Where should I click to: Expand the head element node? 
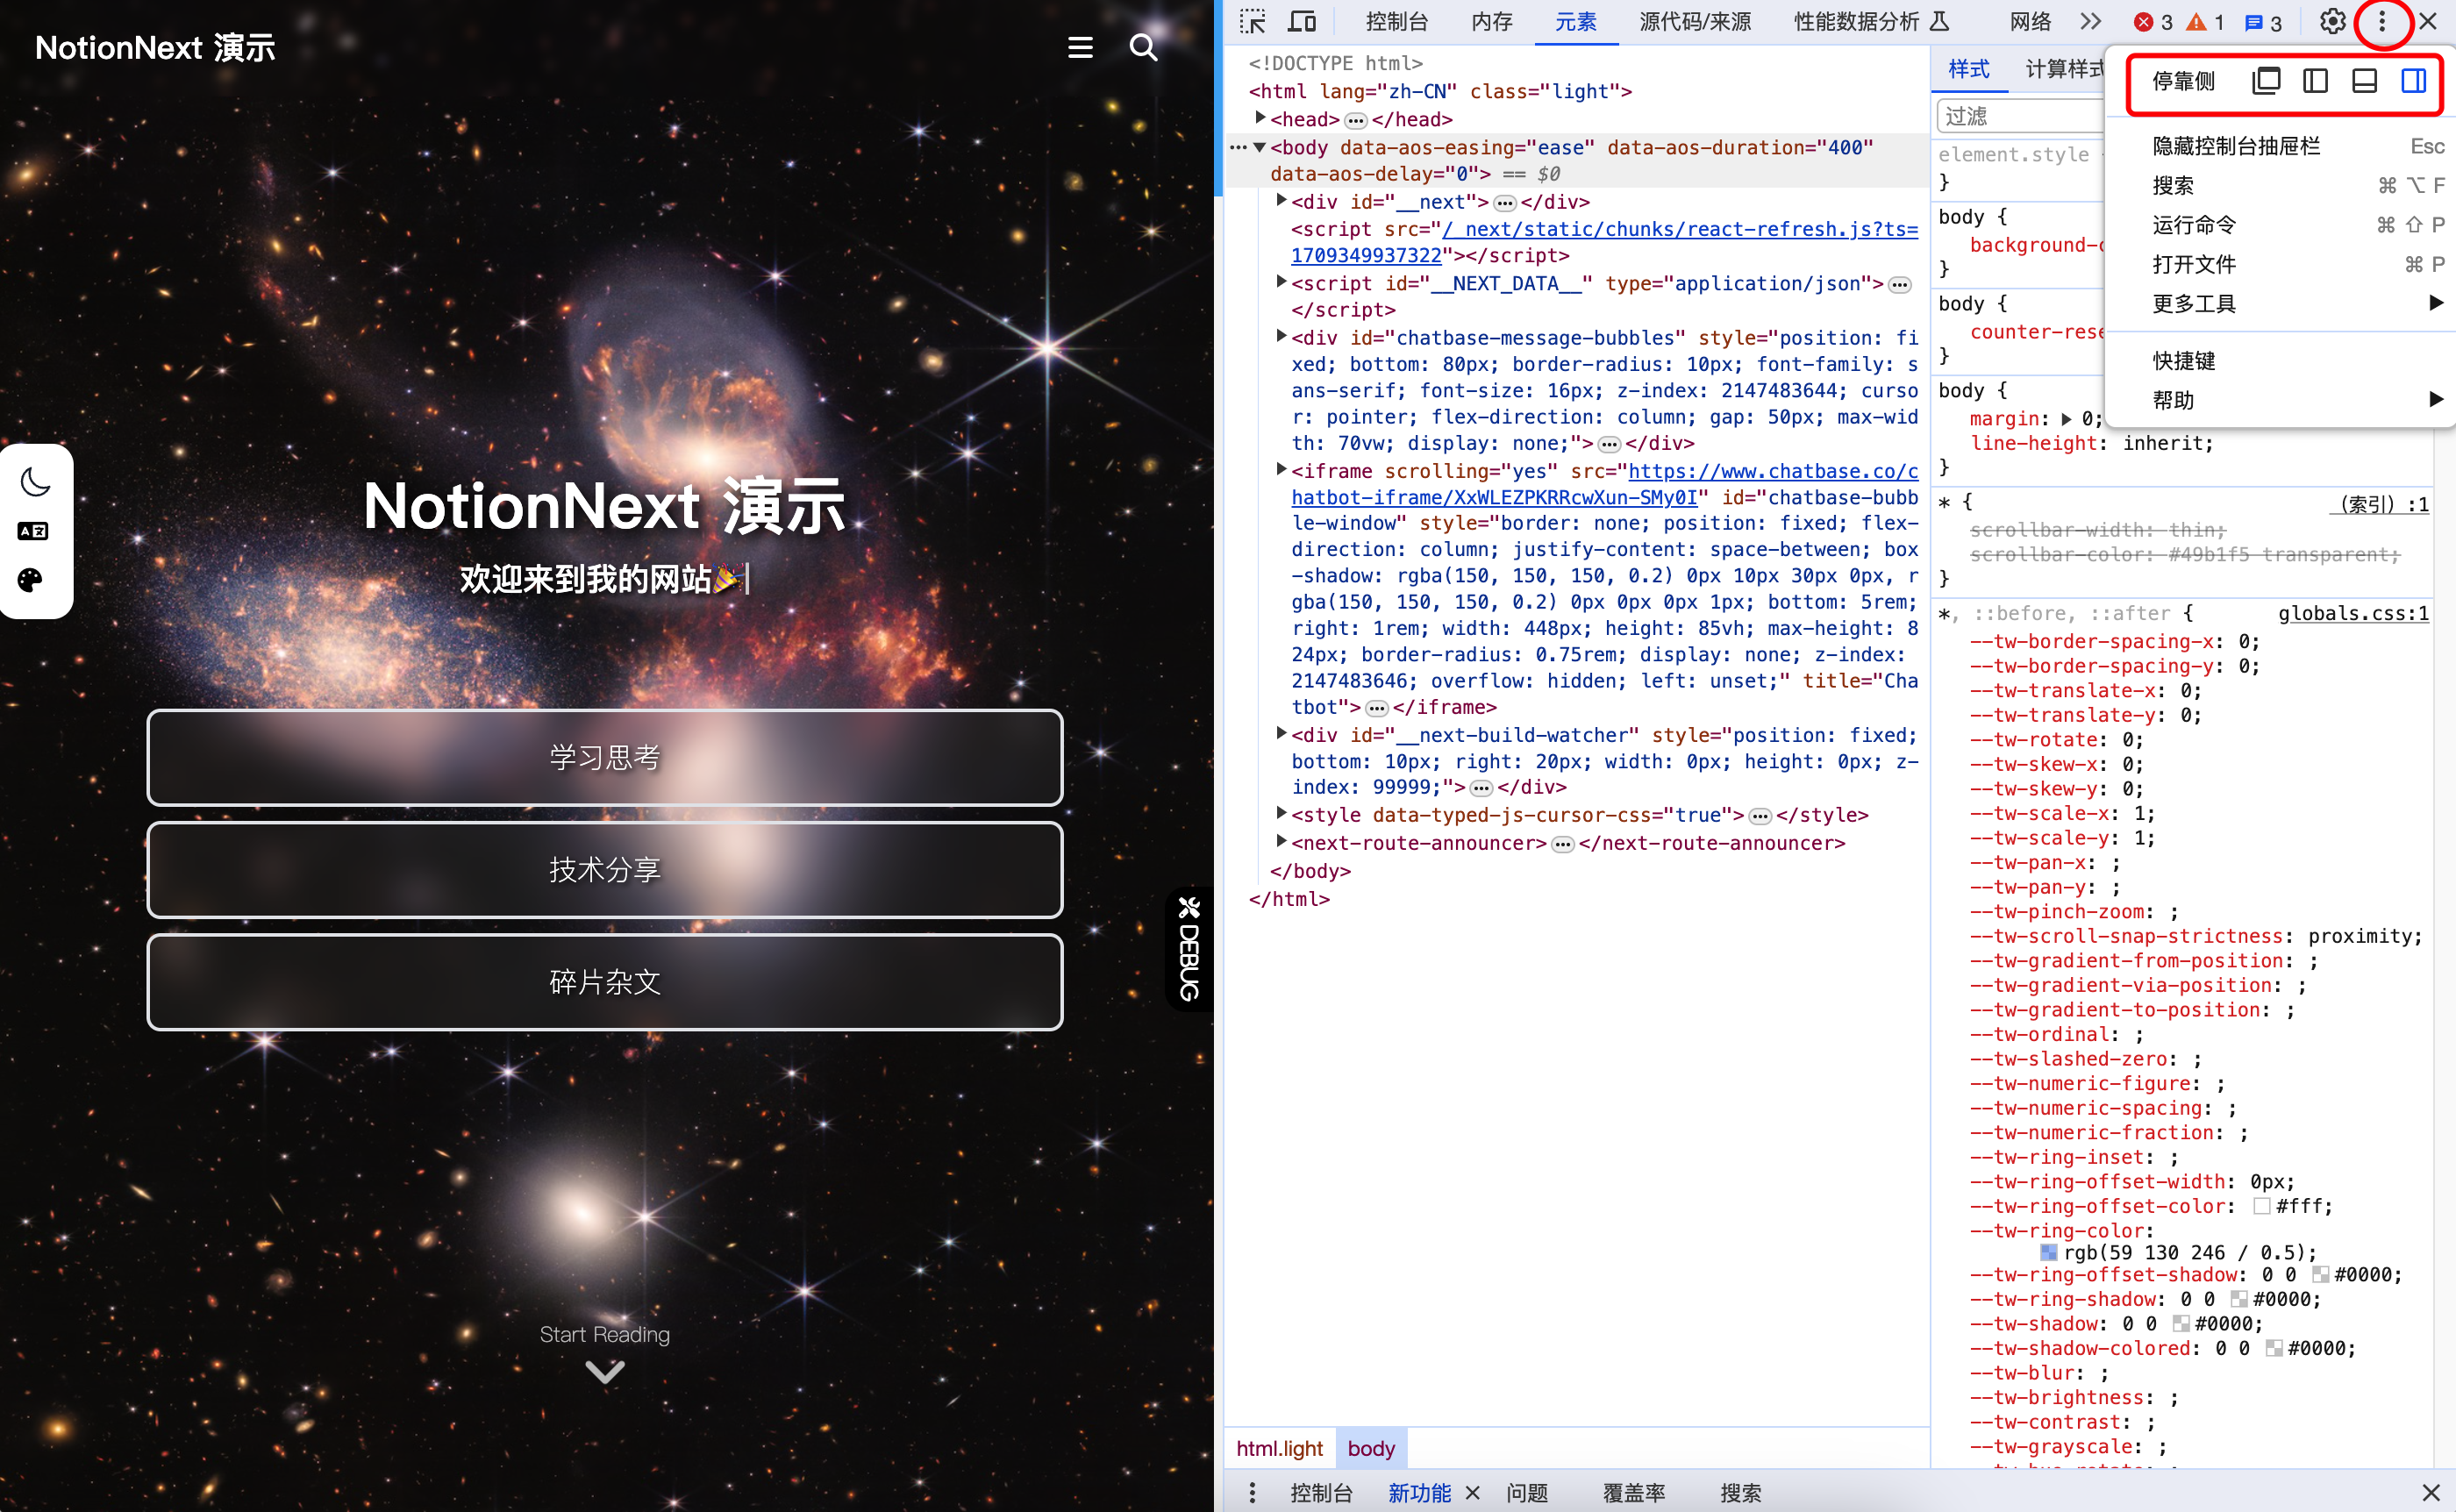pos(1261,118)
